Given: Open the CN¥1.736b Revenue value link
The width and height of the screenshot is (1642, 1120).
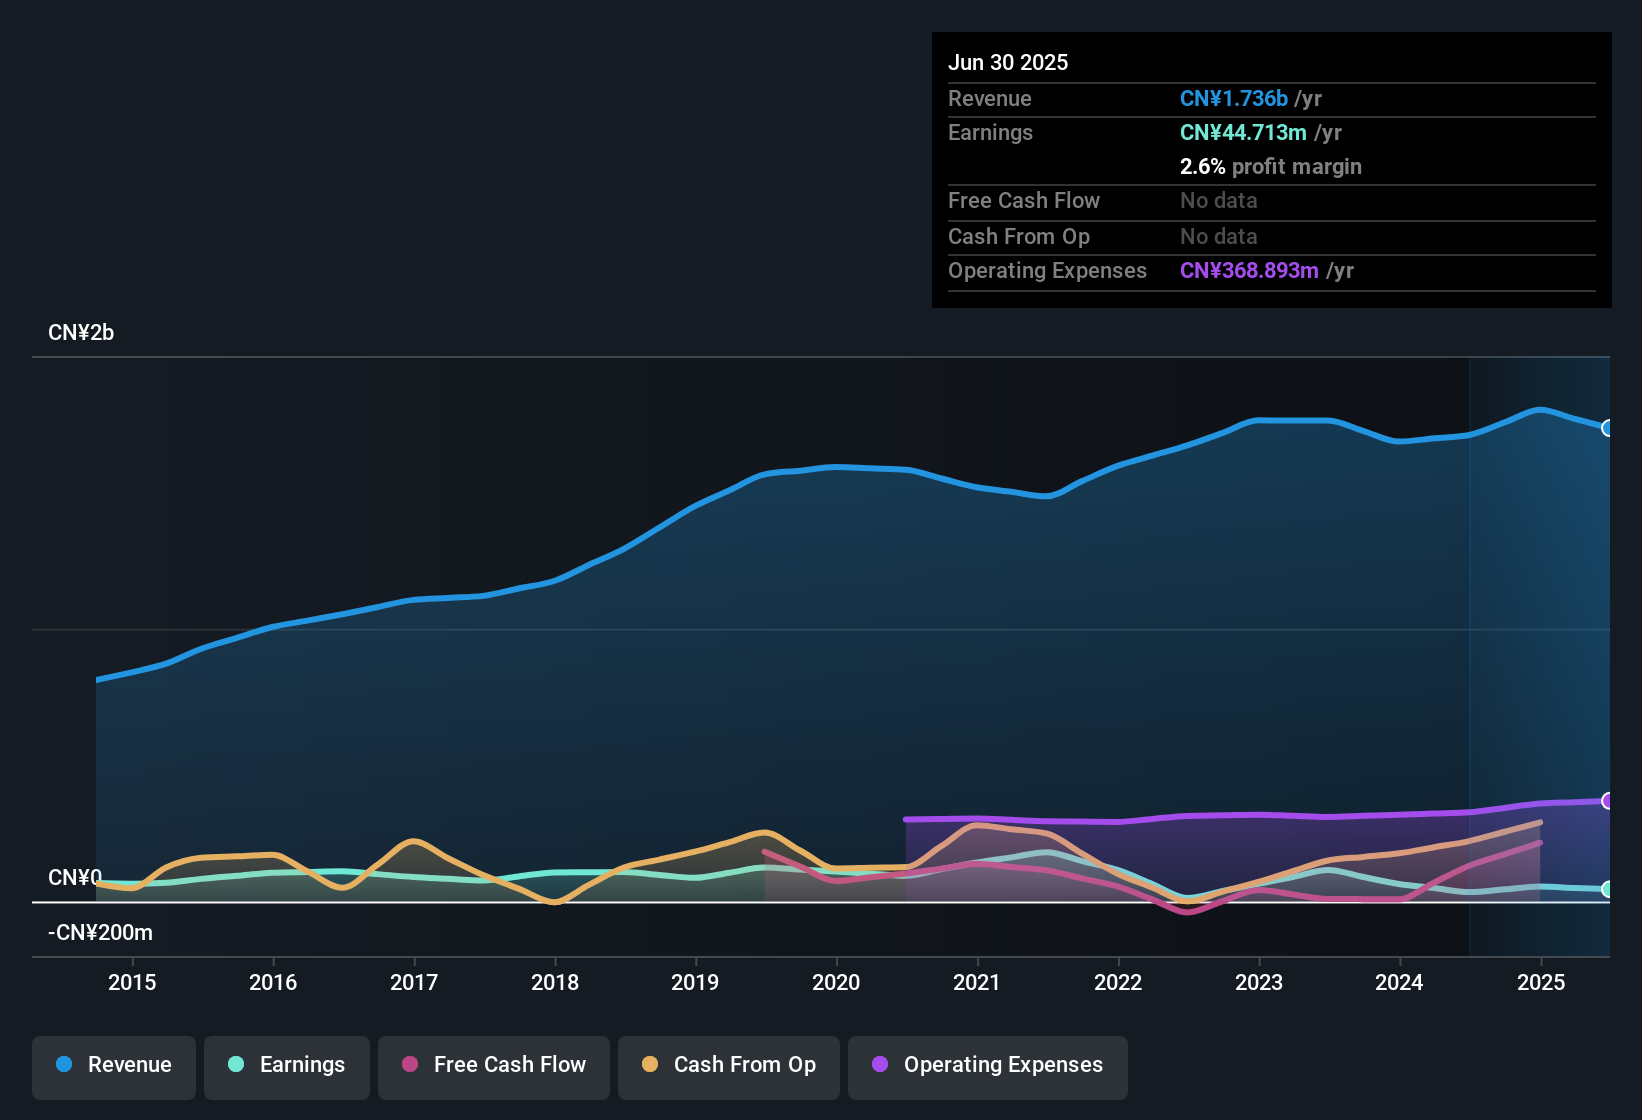Looking at the screenshot, I should click(1234, 98).
